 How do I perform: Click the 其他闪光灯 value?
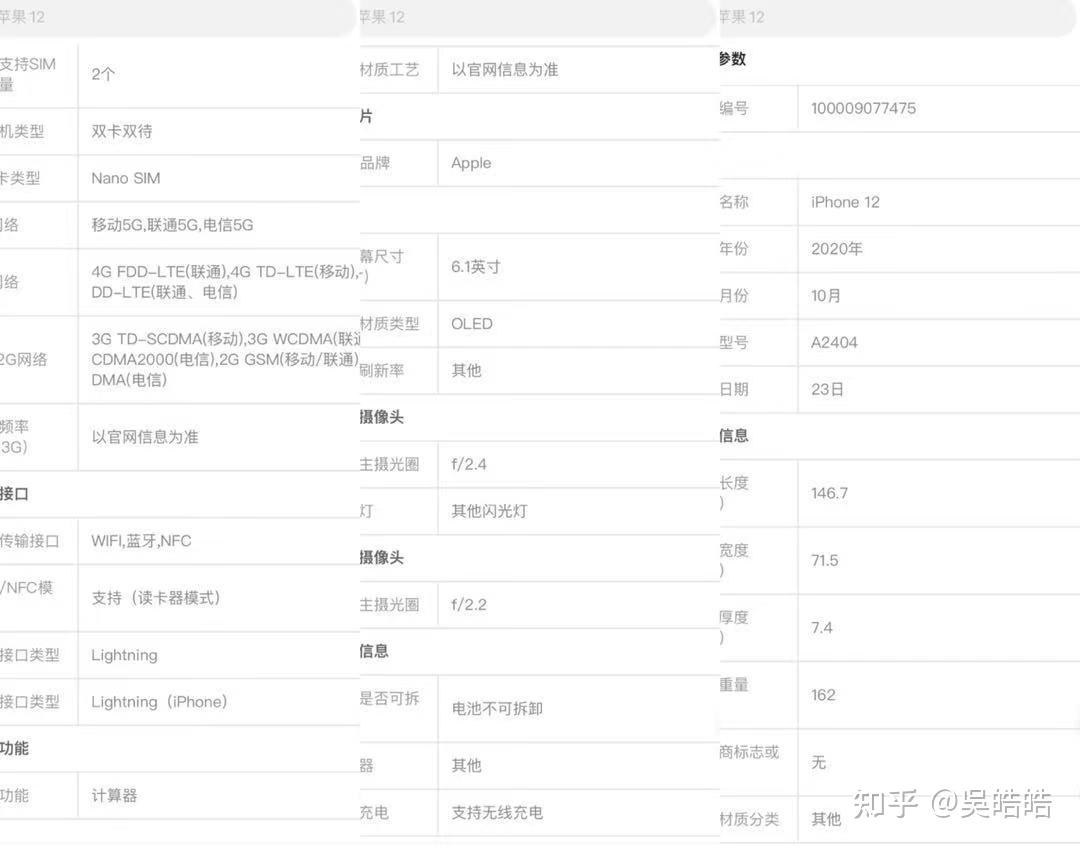[x=490, y=511]
